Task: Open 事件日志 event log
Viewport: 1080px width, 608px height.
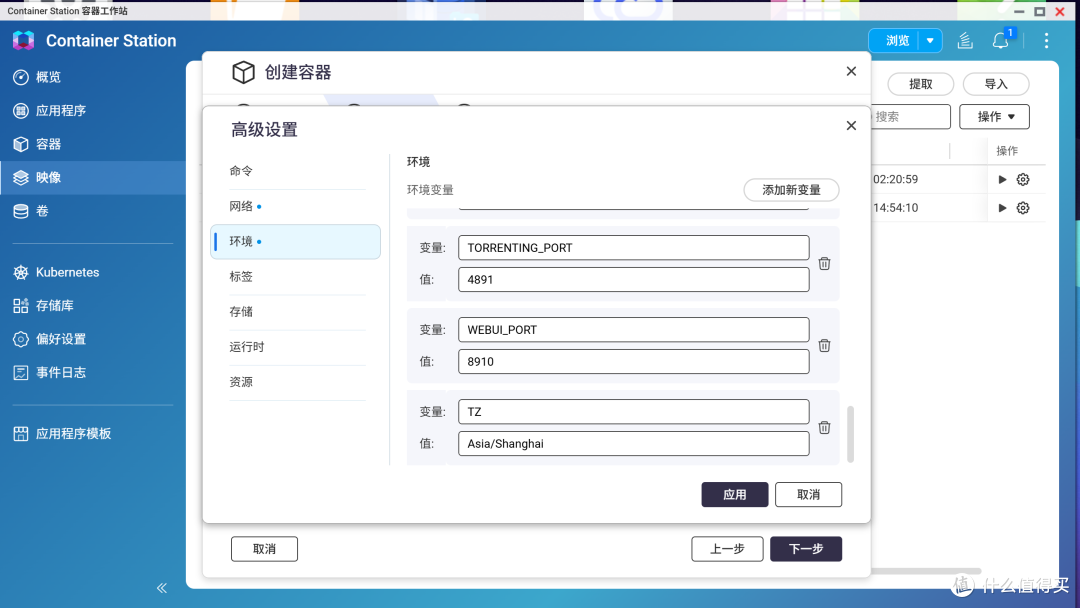Action: coord(92,373)
